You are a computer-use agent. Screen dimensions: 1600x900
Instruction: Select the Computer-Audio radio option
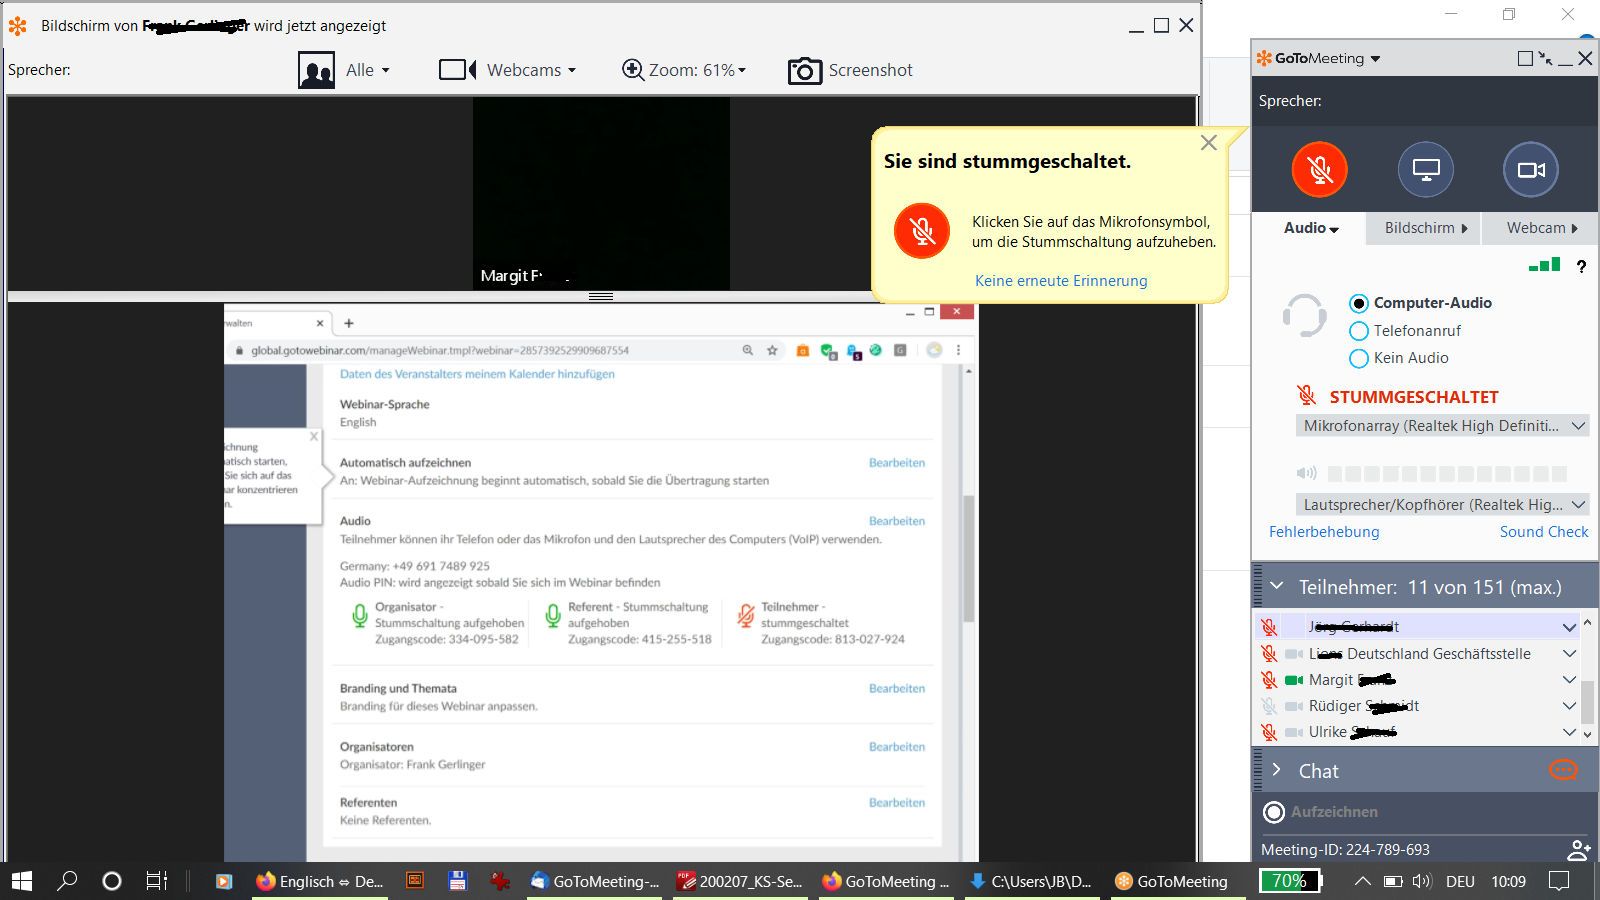[x=1358, y=303]
